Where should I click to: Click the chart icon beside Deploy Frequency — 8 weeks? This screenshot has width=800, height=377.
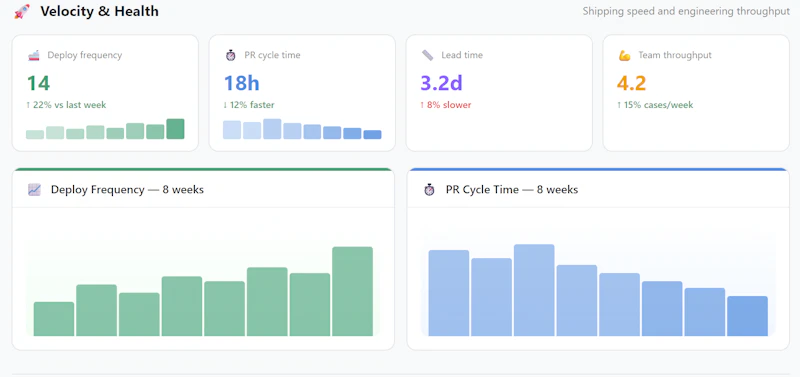(34, 190)
